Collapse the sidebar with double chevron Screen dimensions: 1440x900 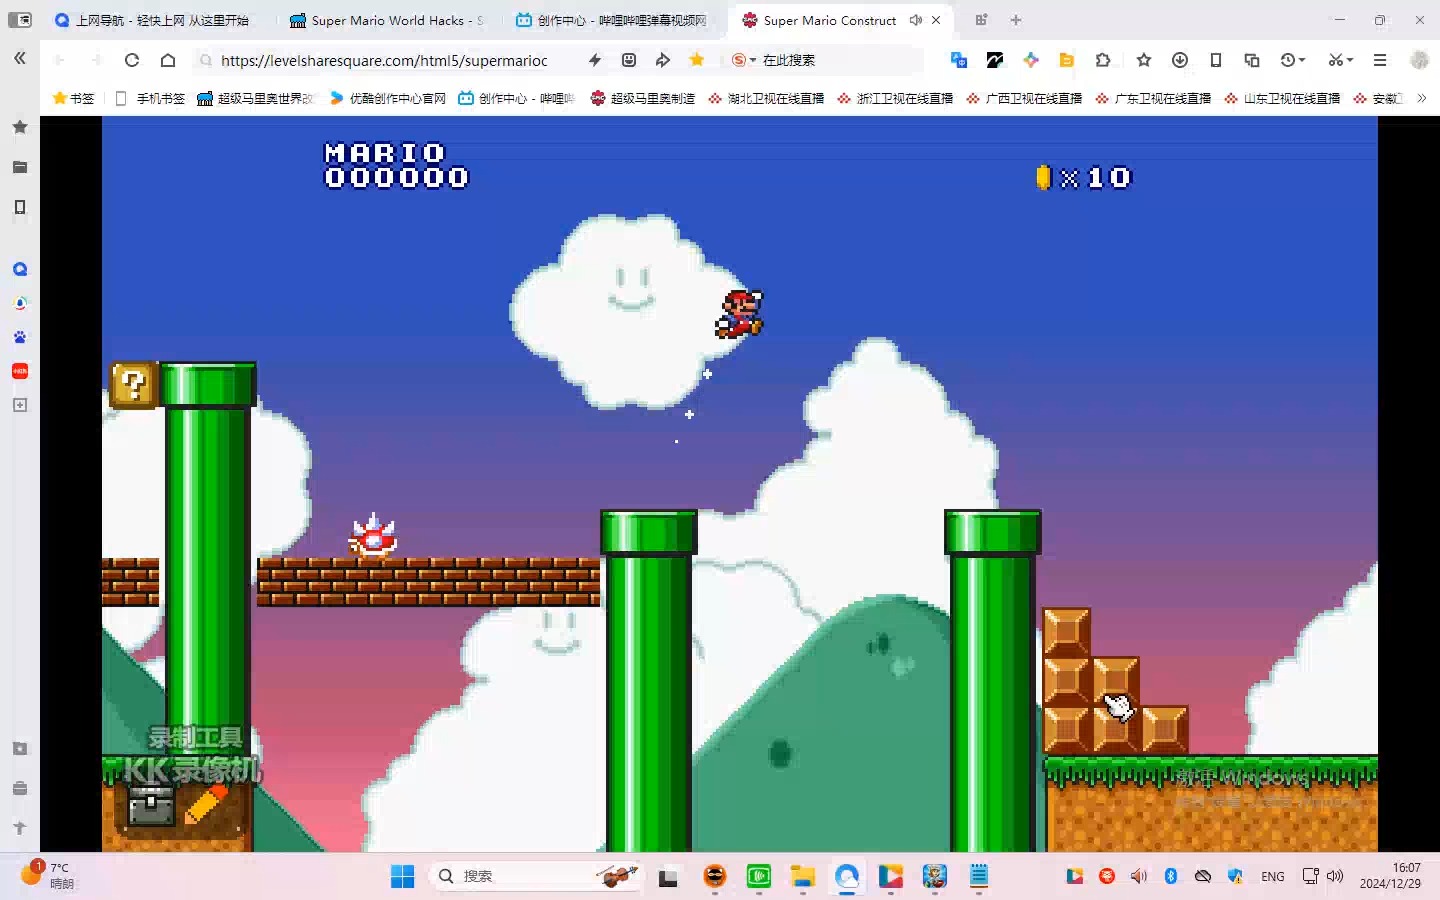pyautogui.click(x=20, y=59)
